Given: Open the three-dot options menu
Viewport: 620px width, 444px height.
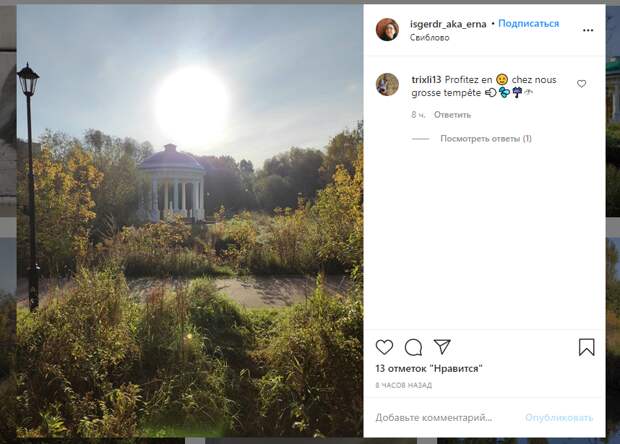Looking at the screenshot, I should (588, 30).
